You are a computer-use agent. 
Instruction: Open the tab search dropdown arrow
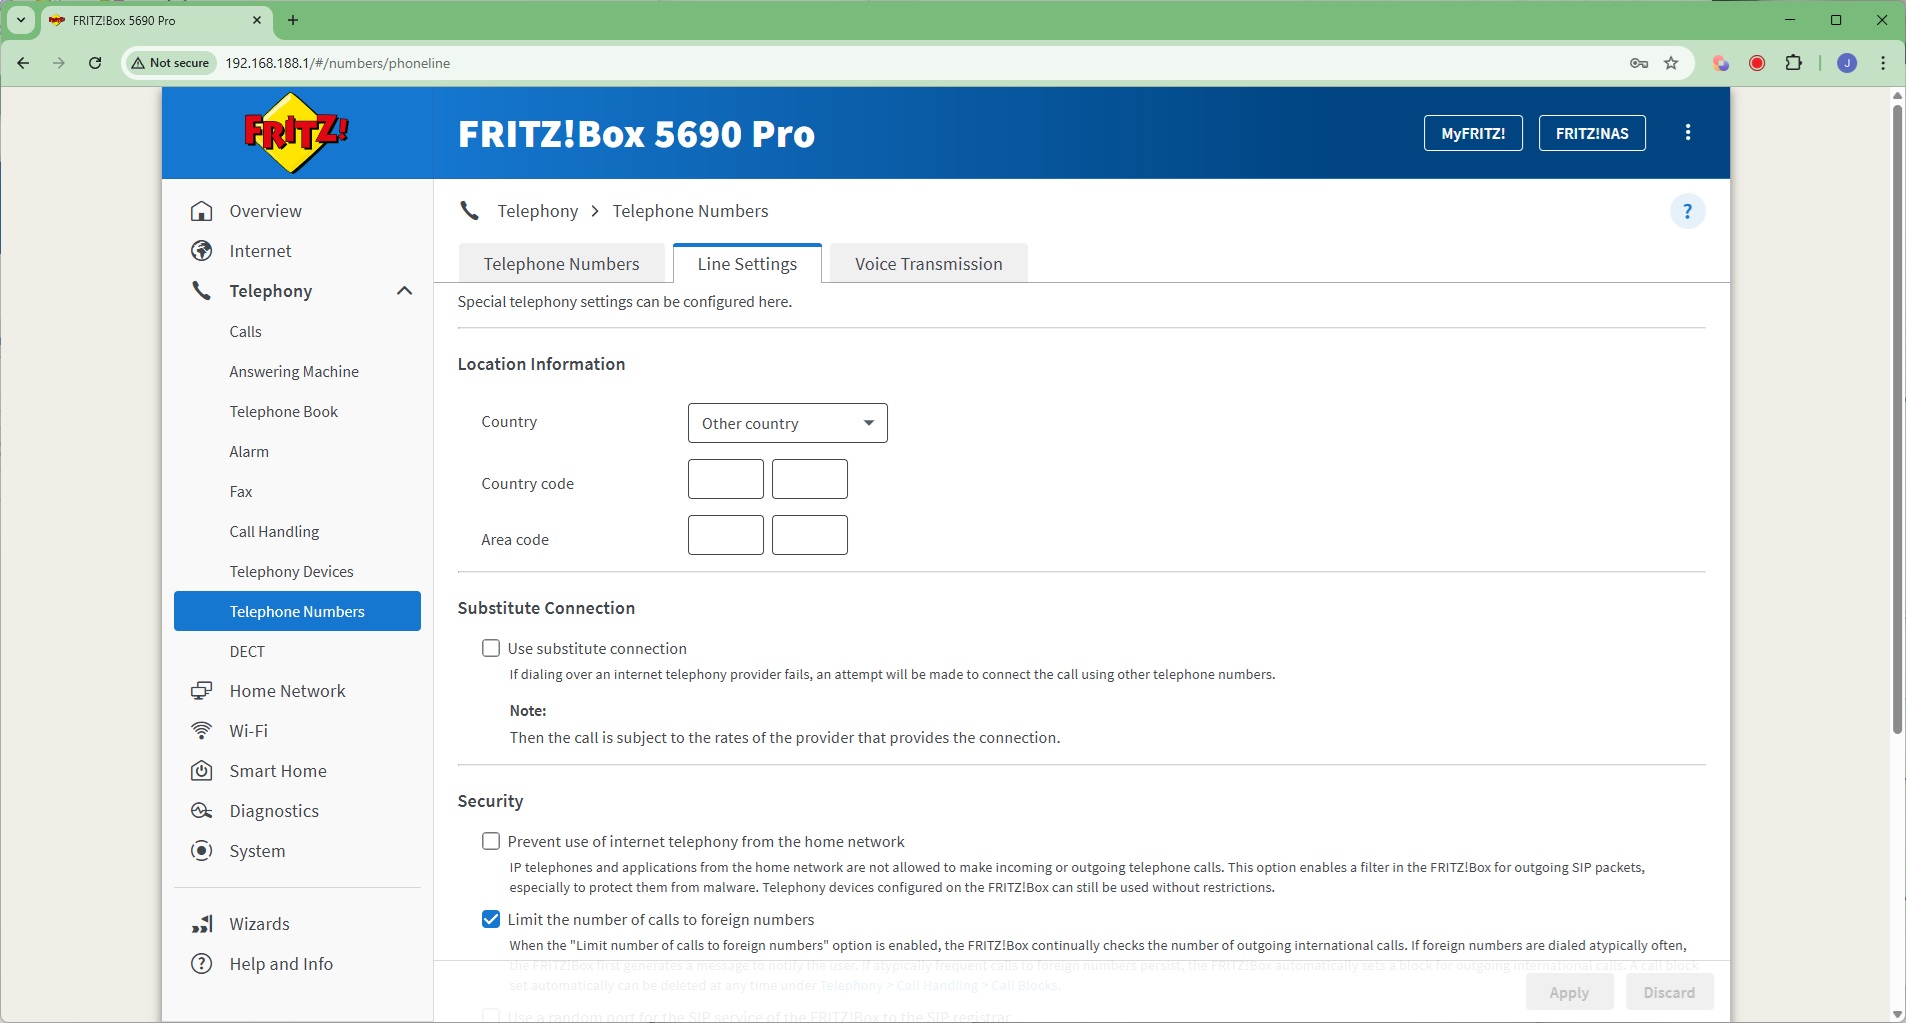(x=21, y=20)
